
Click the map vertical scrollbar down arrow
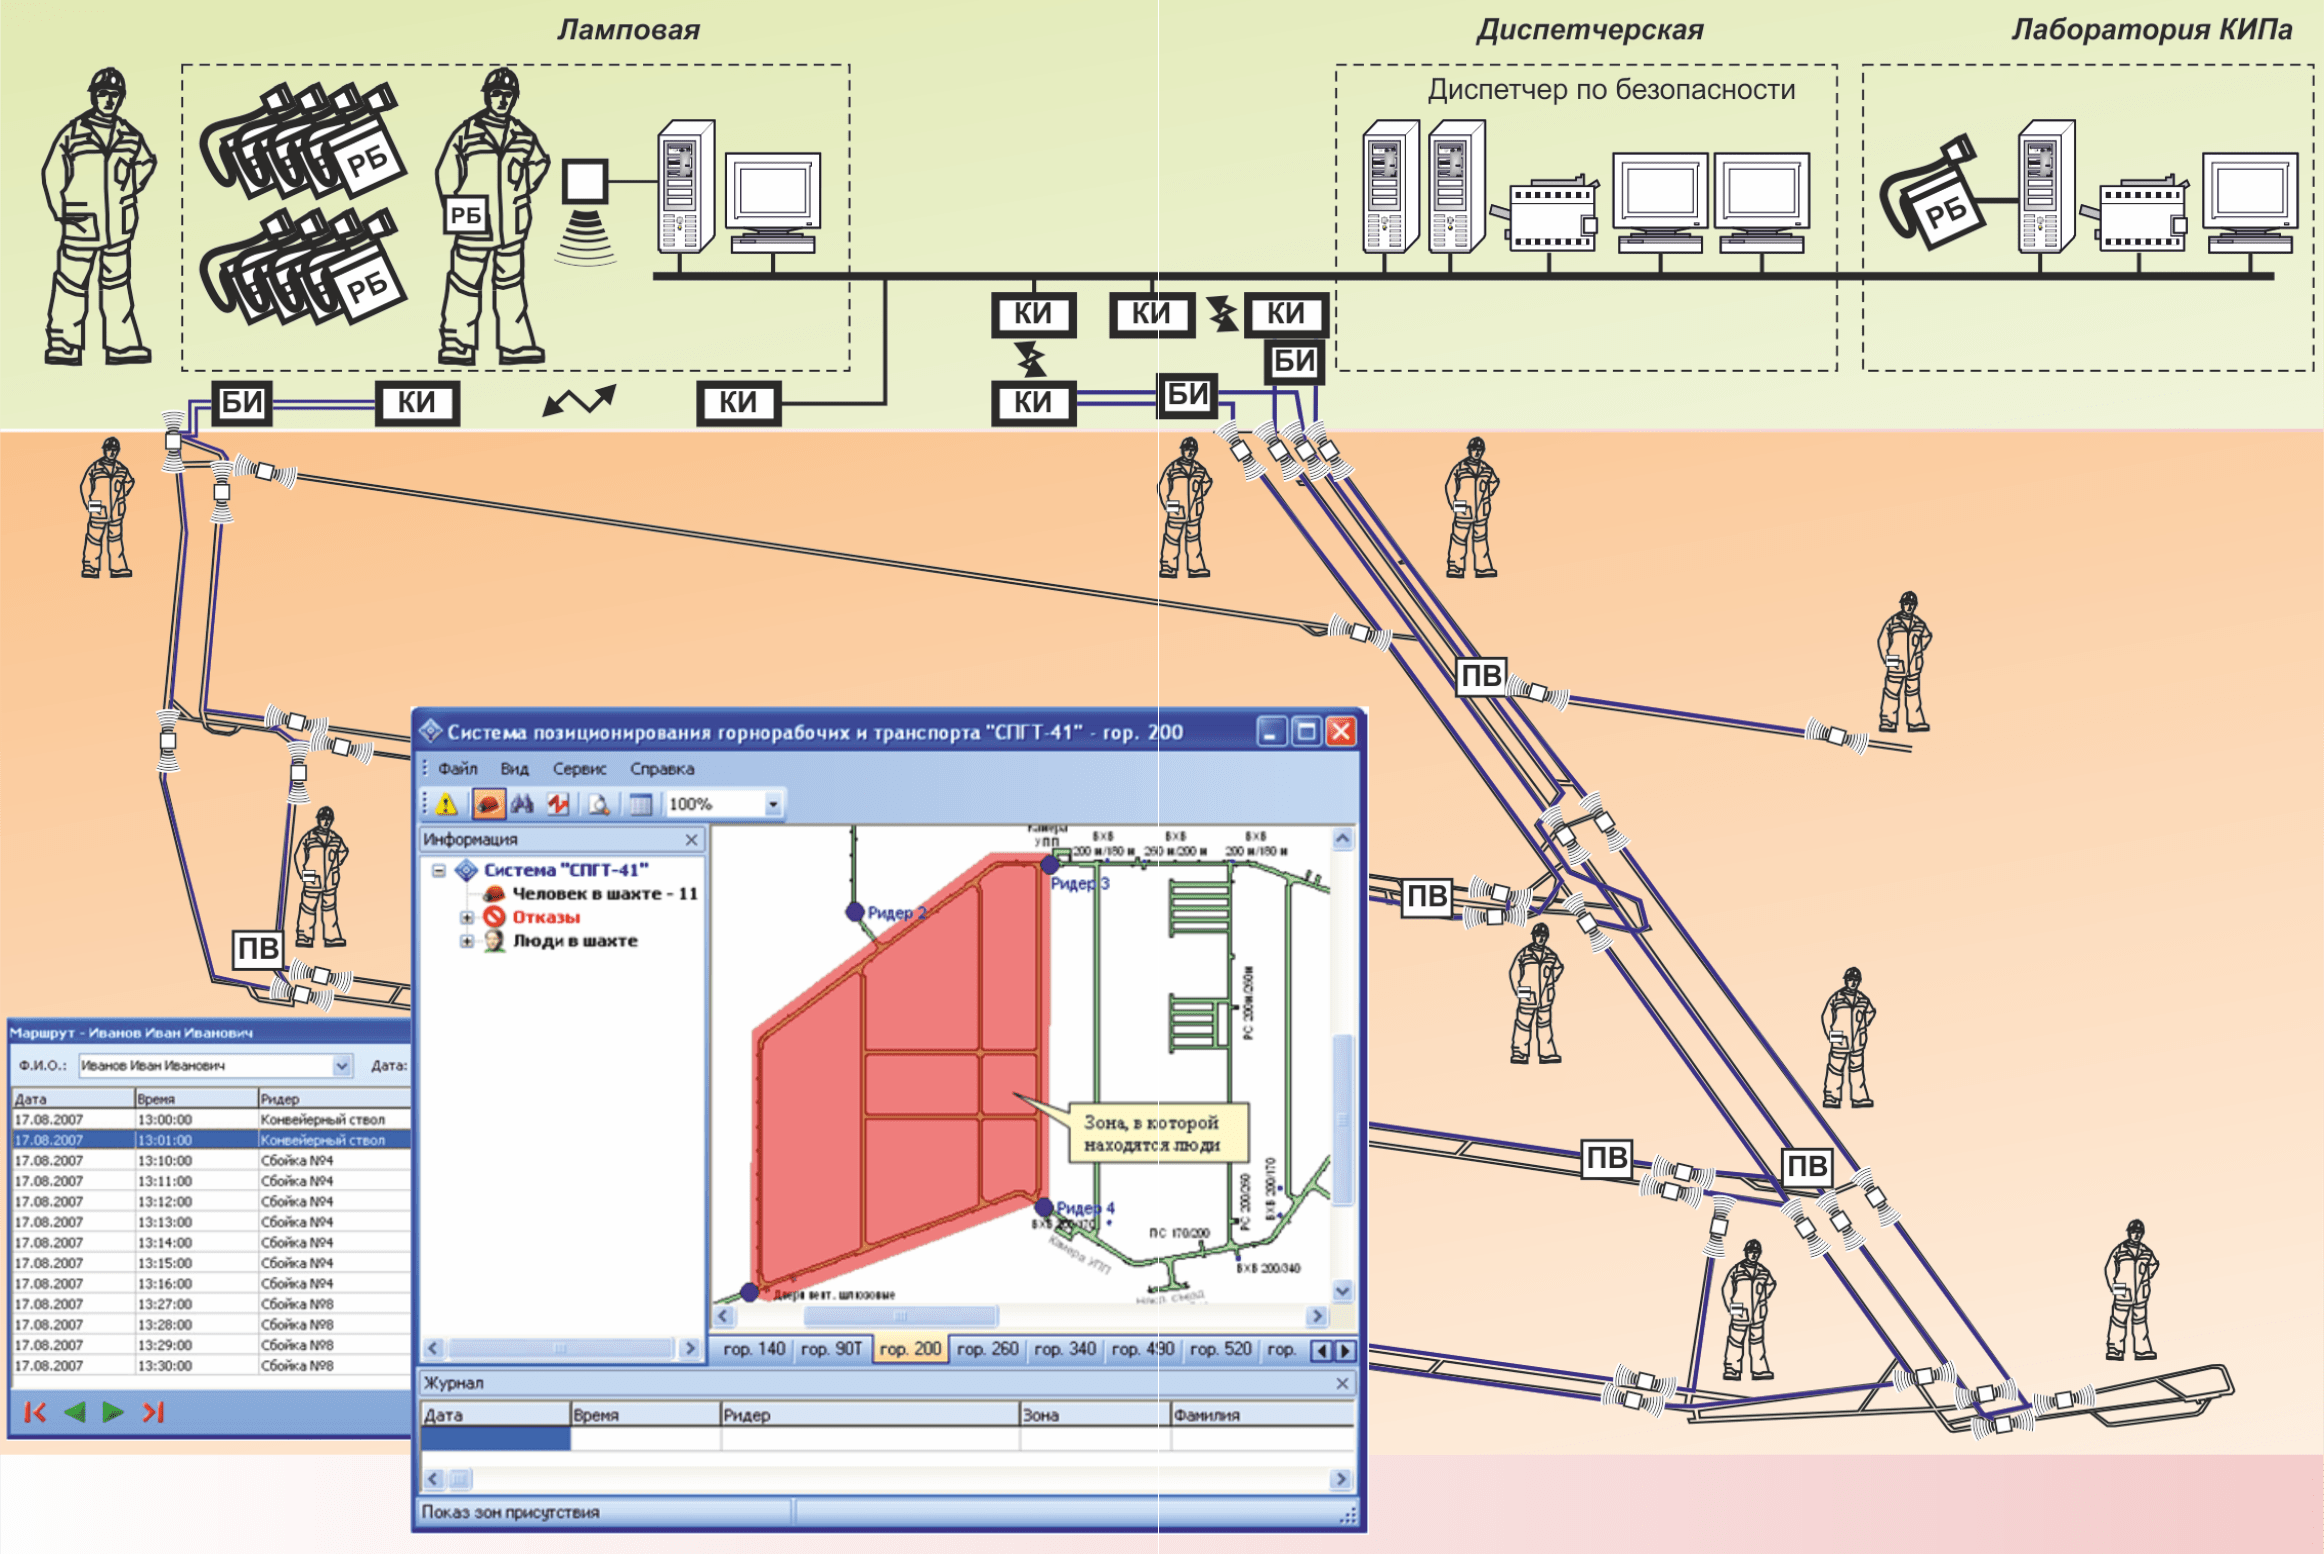click(1342, 1290)
